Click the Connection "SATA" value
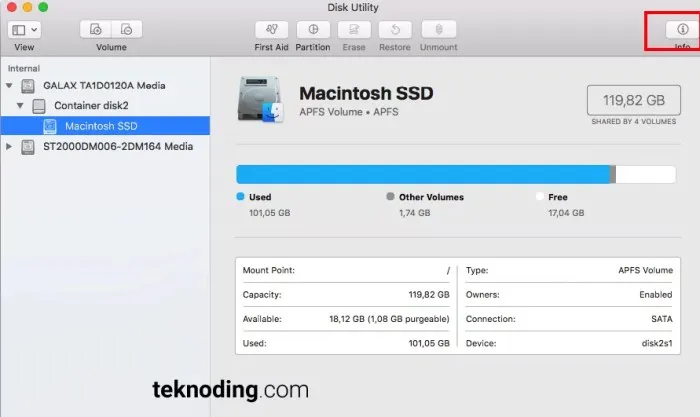 (662, 319)
